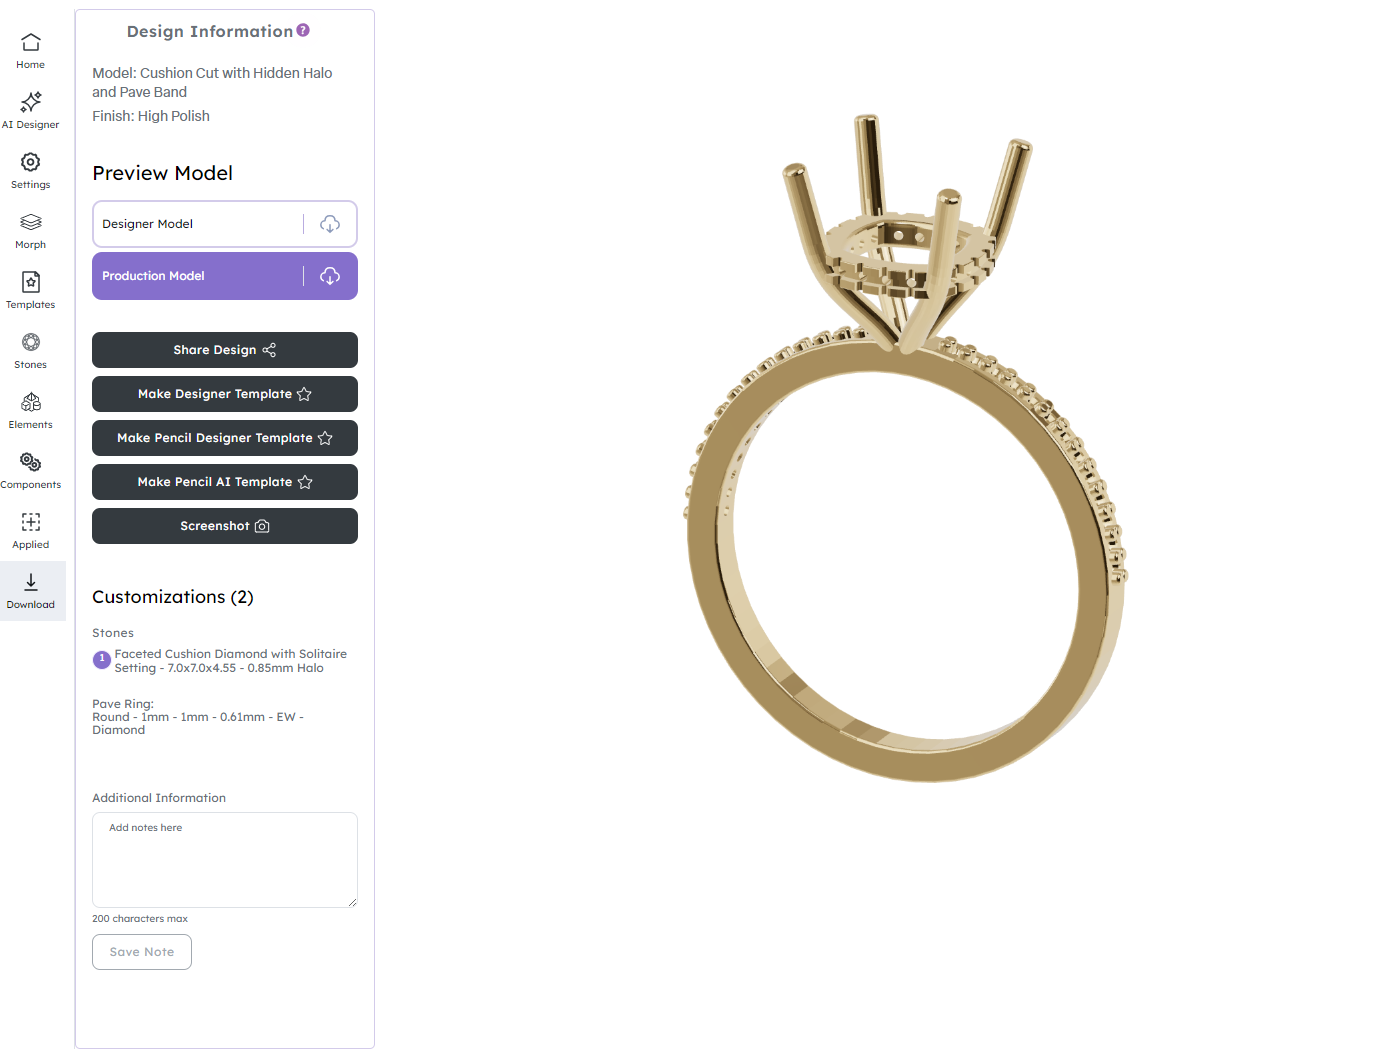Click the Share Design button
Viewport: 1400px width, 1050px height.
coord(225,350)
